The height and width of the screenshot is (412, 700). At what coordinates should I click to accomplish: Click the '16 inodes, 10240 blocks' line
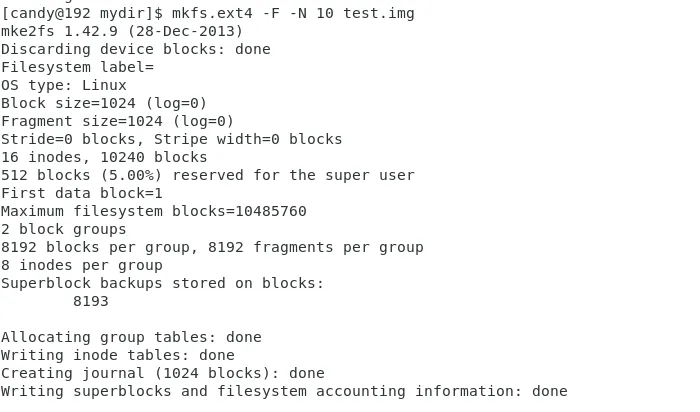(x=104, y=157)
